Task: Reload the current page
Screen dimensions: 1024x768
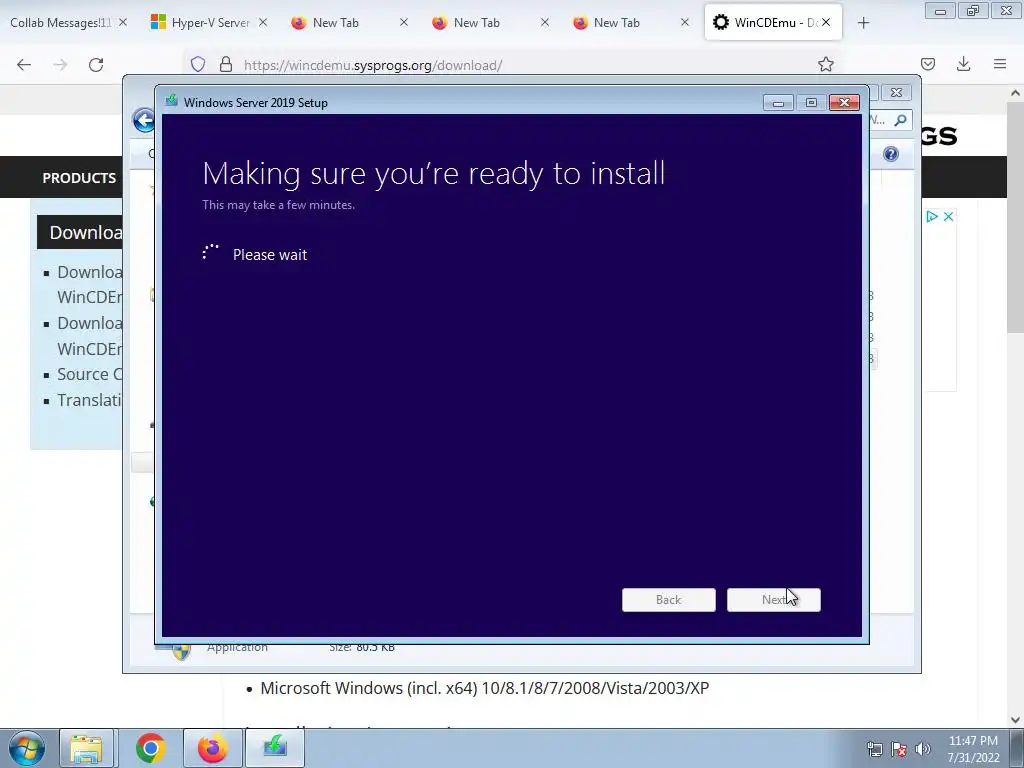Action: click(96, 65)
